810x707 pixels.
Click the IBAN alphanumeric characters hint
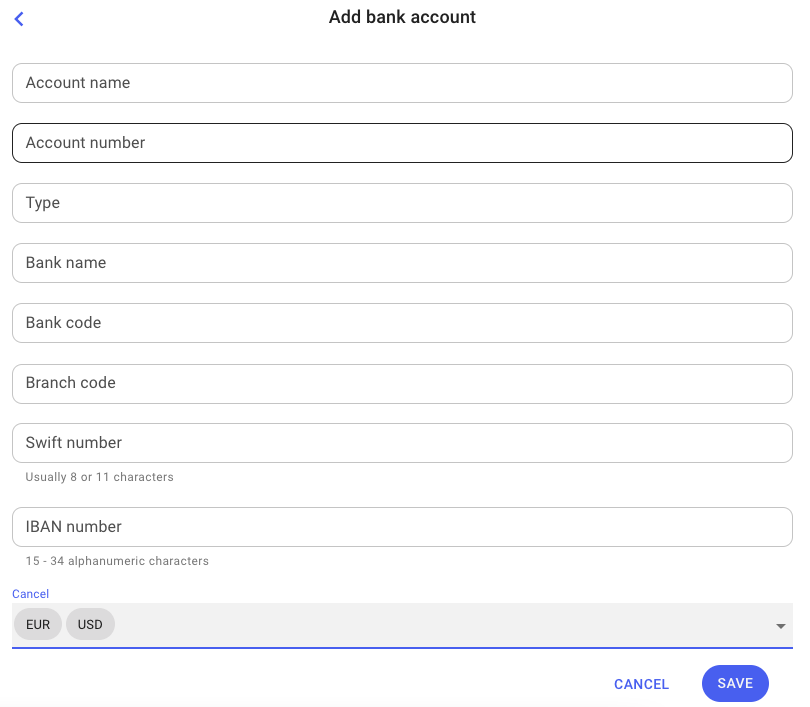[117, 561]
